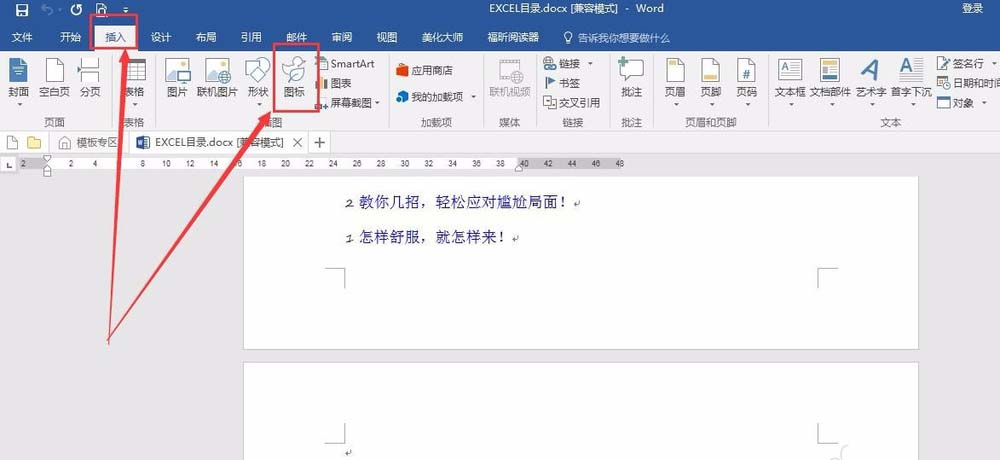
Task: Insert a 图表 chart
Action: 334,83
